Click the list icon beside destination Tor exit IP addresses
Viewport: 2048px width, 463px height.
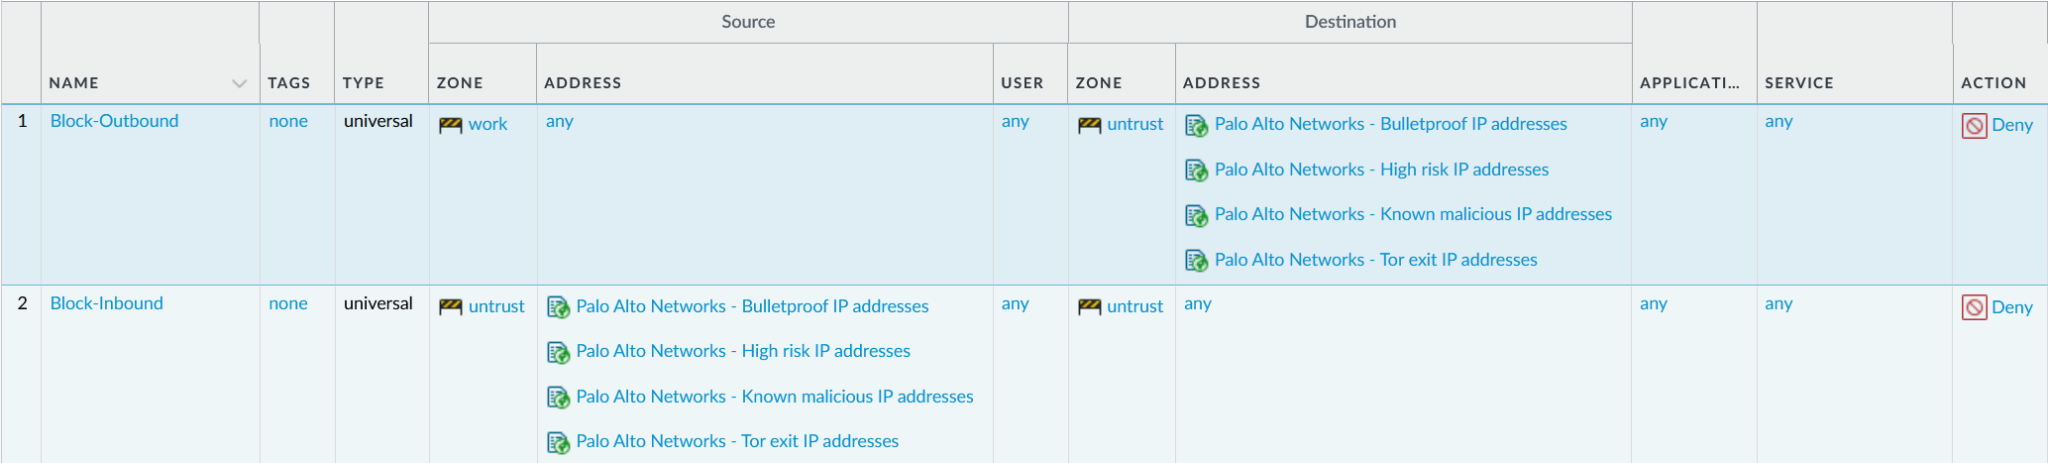coord(1196,261)
